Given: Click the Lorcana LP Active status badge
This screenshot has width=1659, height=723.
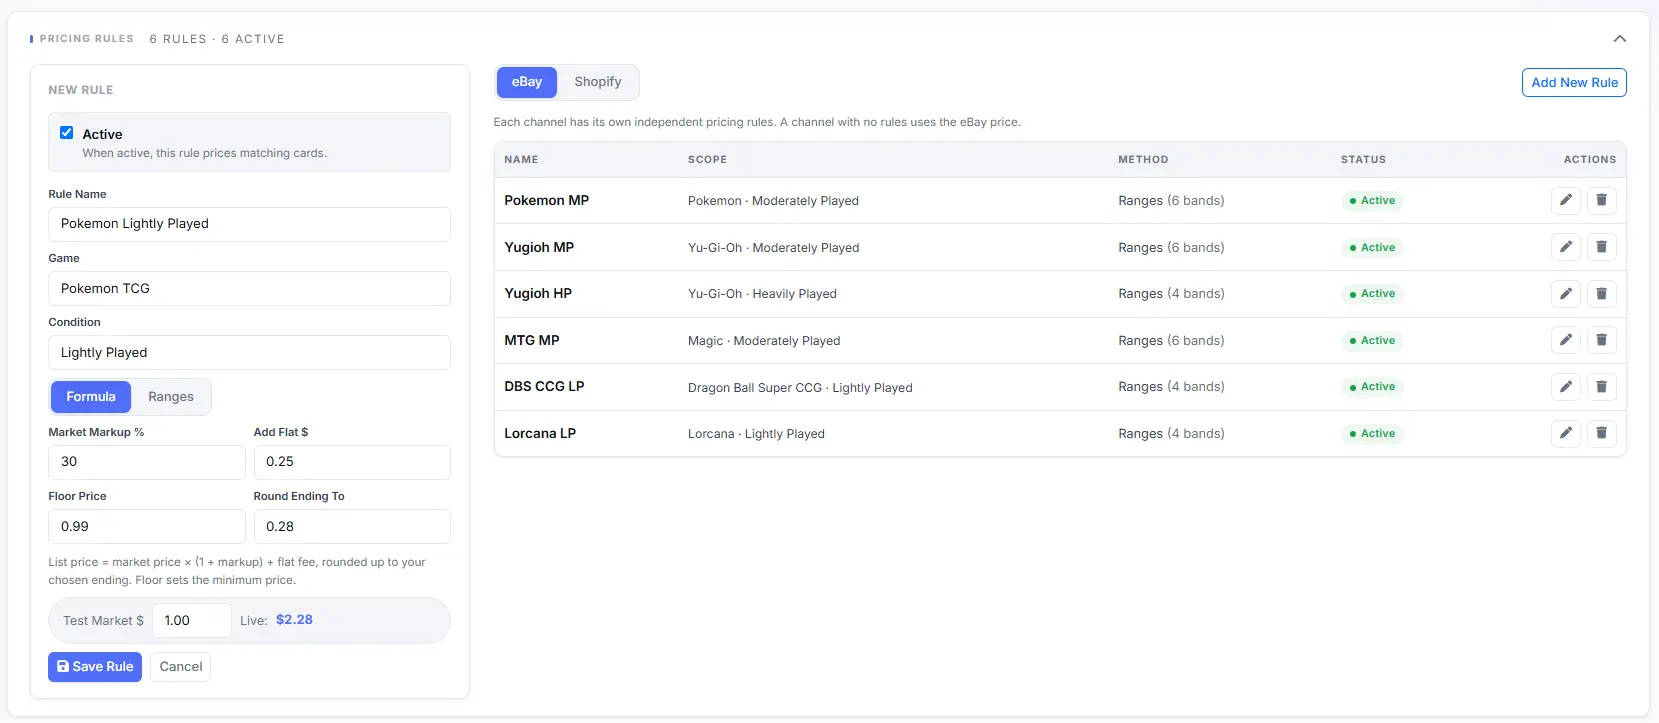Looking at the screenshot, I should pos(1372,433).
